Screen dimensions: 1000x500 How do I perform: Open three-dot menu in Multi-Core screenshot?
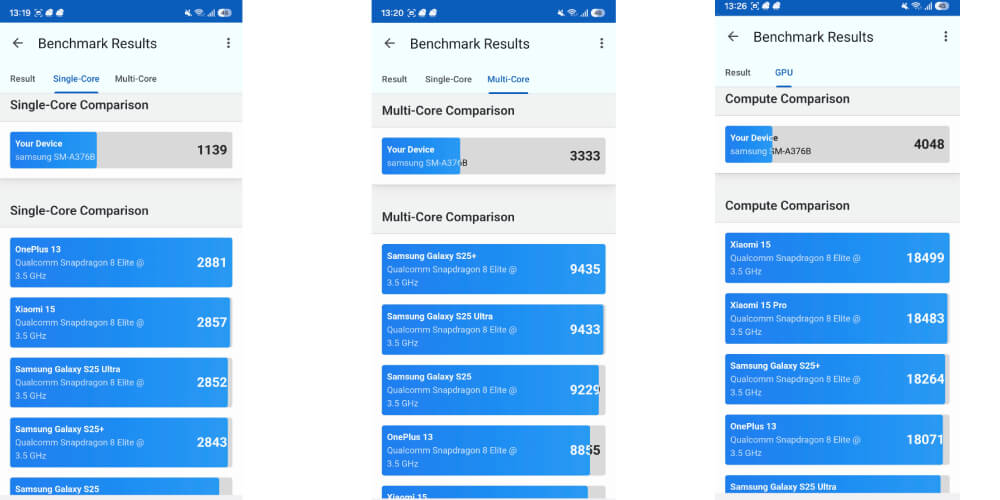pos(601,43)
